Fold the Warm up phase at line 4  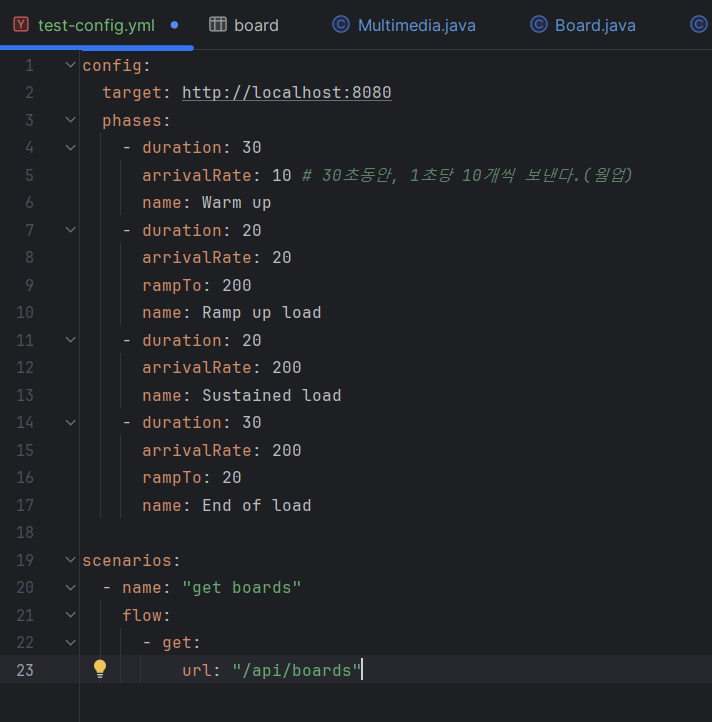click(x=70, y=148)
